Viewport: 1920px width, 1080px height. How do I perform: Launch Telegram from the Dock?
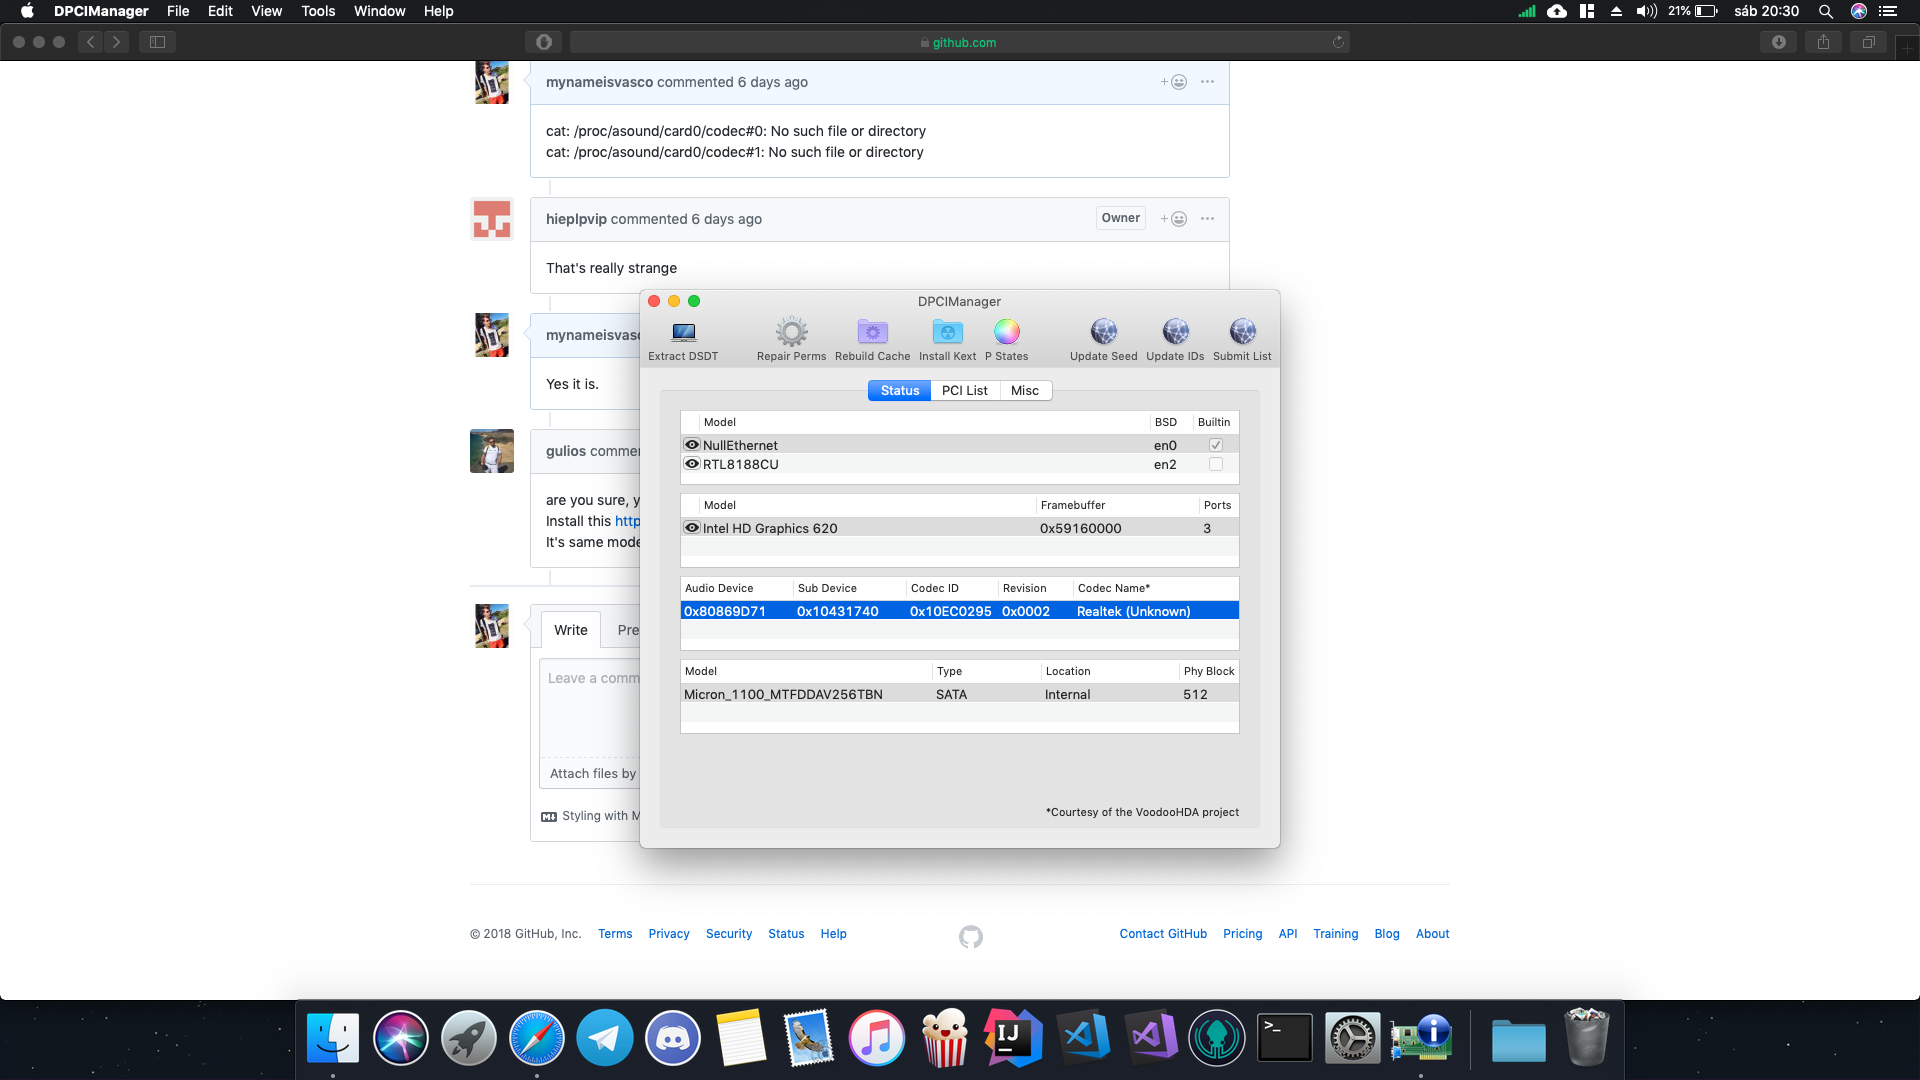point(604,1037)
